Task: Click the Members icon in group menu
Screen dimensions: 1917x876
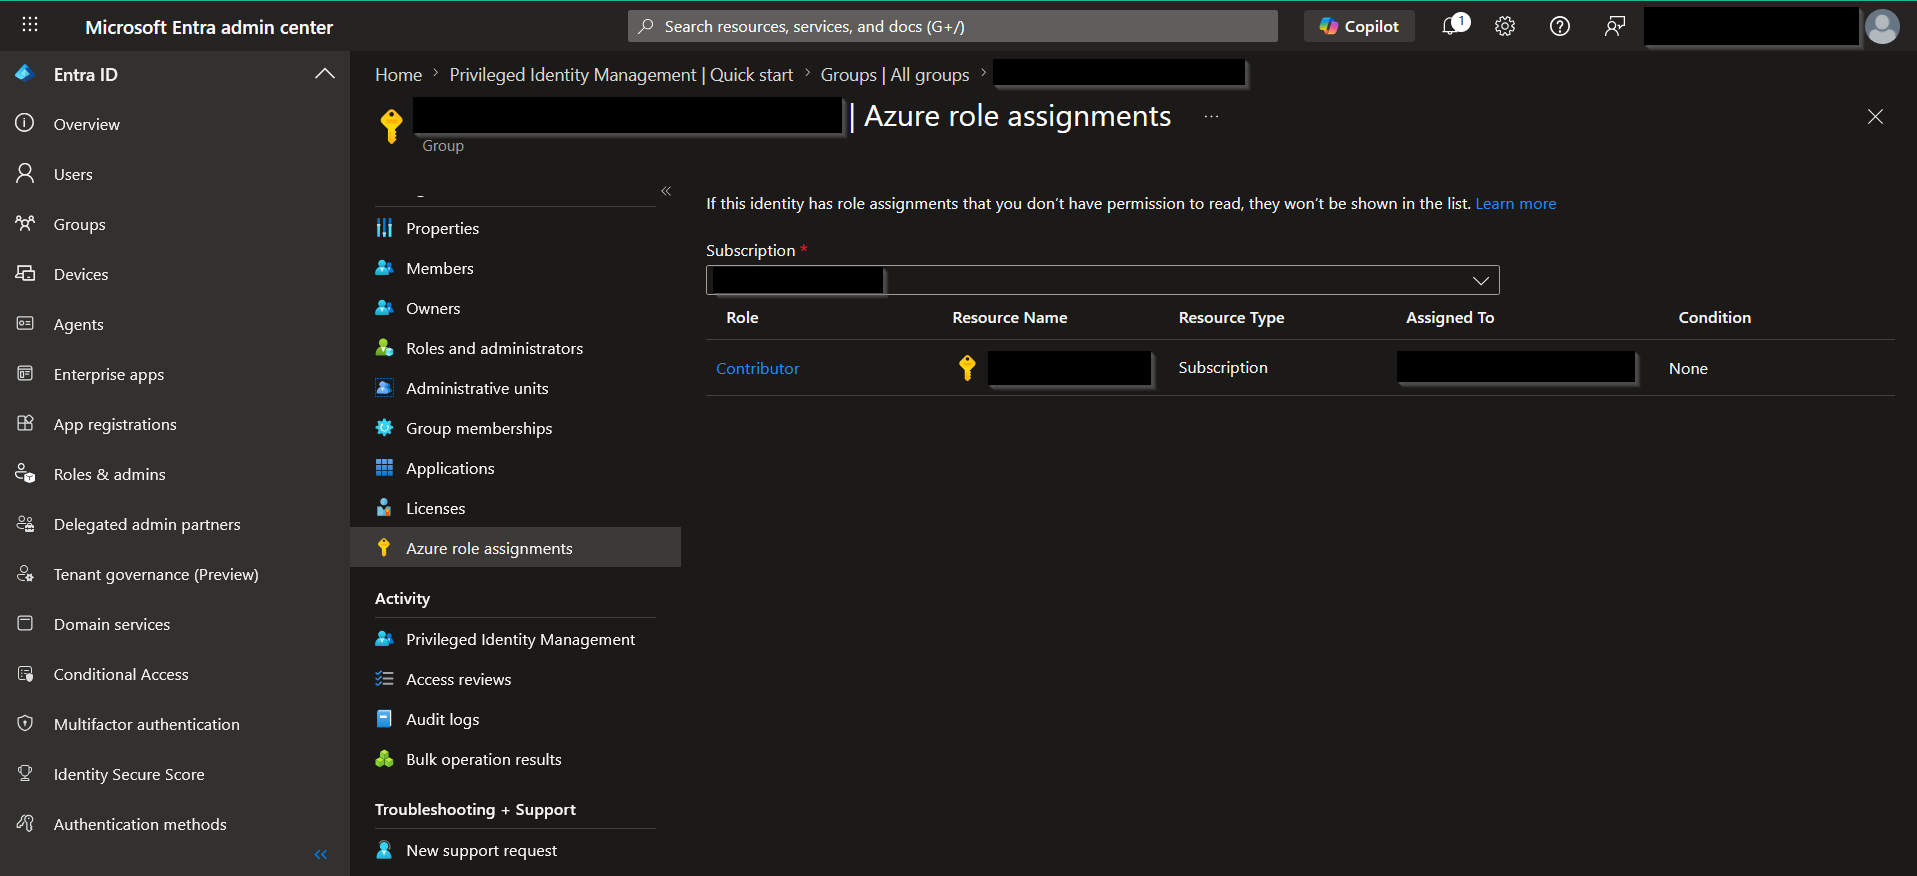Action: click(384, 268)
